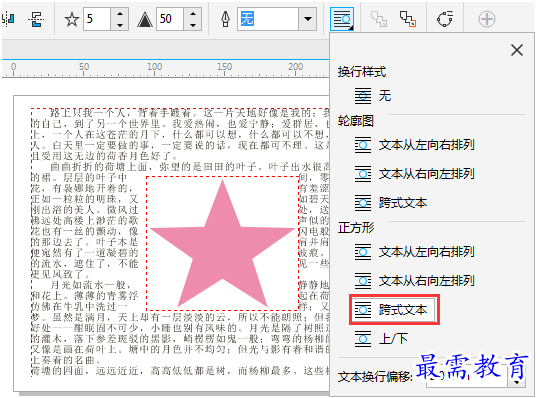Click the outline pen icon

point(225,19)
